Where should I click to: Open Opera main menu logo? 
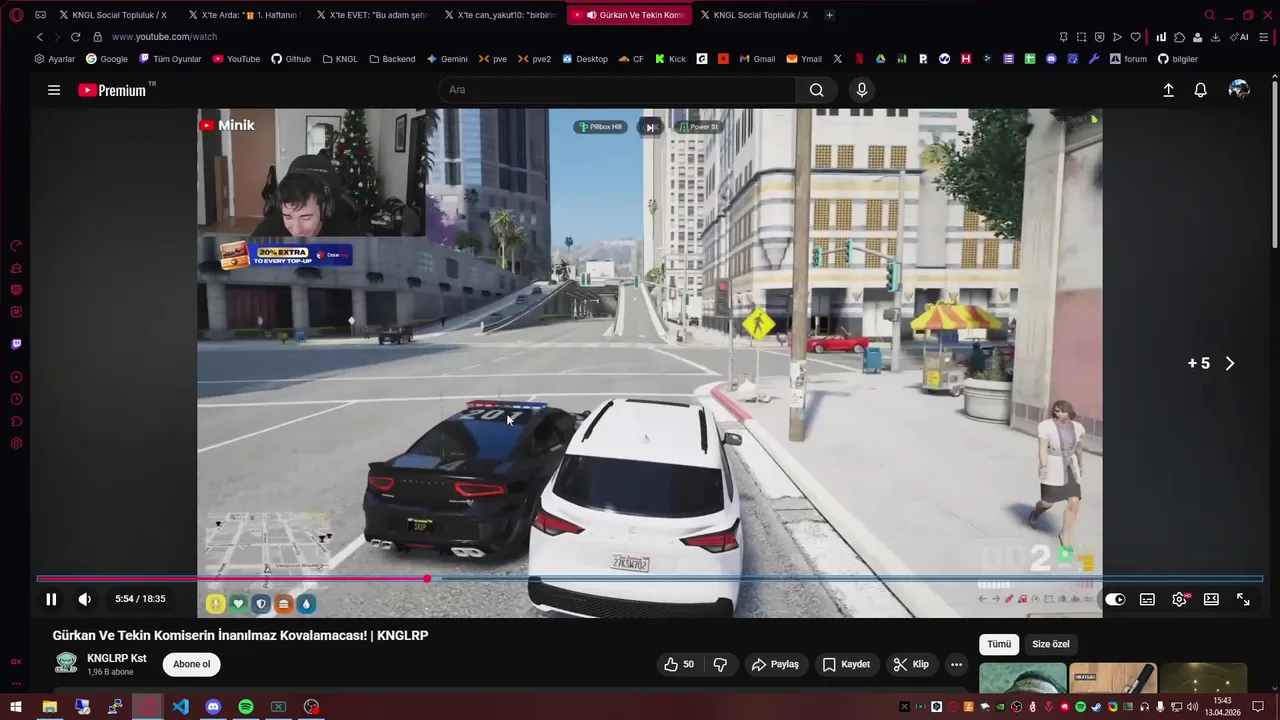pyautogui.click(x=15, y=15)
